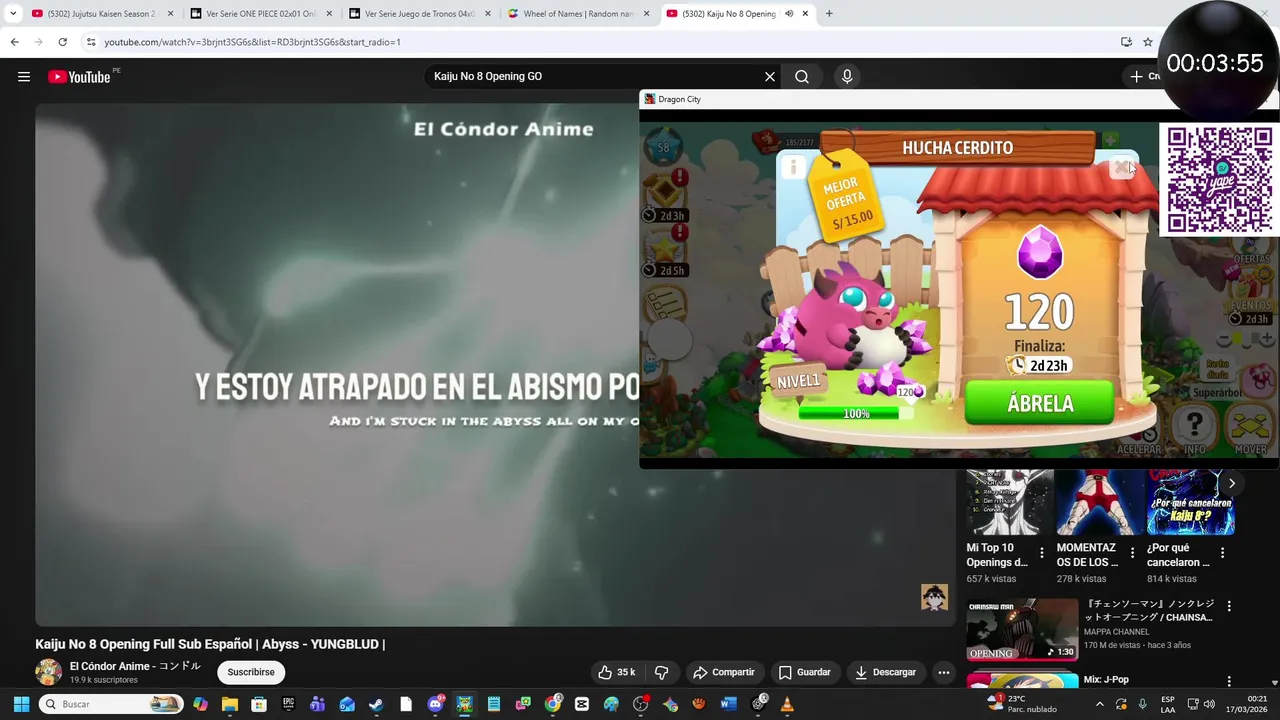
Task: Bookmark this page with the star
Action: (x=1148, y=42)
